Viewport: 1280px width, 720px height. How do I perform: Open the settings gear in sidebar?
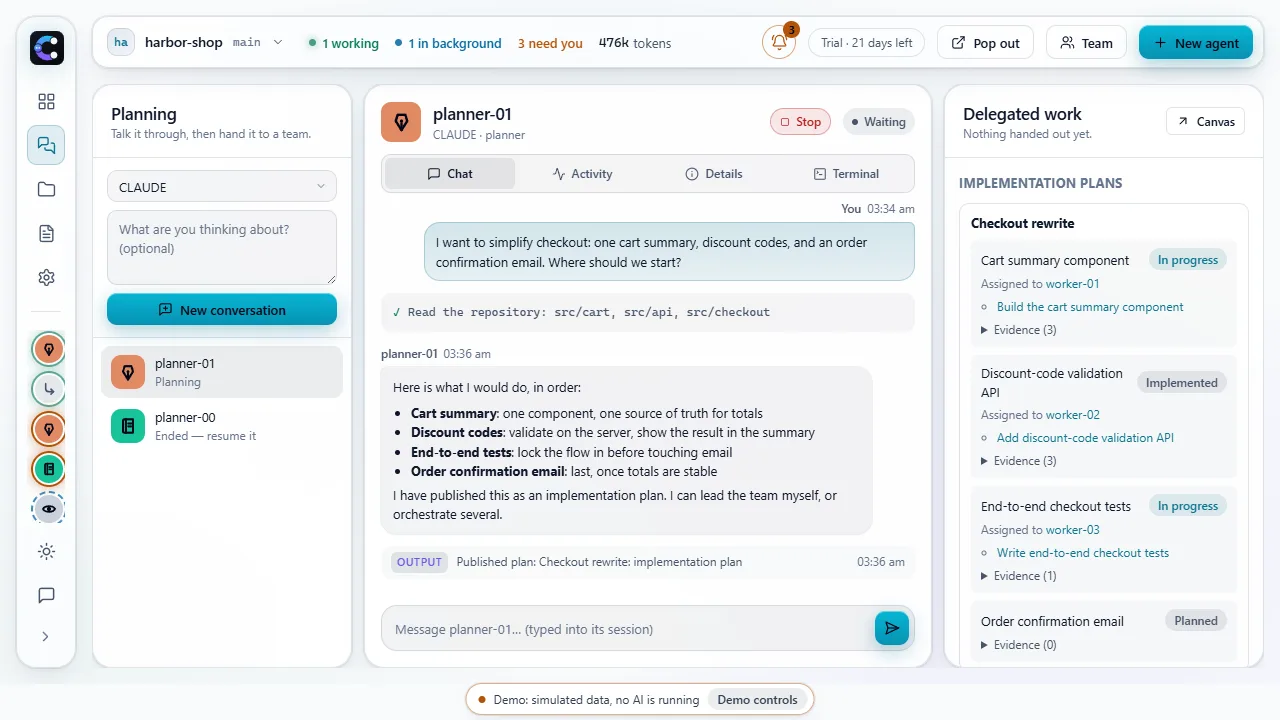46,277
